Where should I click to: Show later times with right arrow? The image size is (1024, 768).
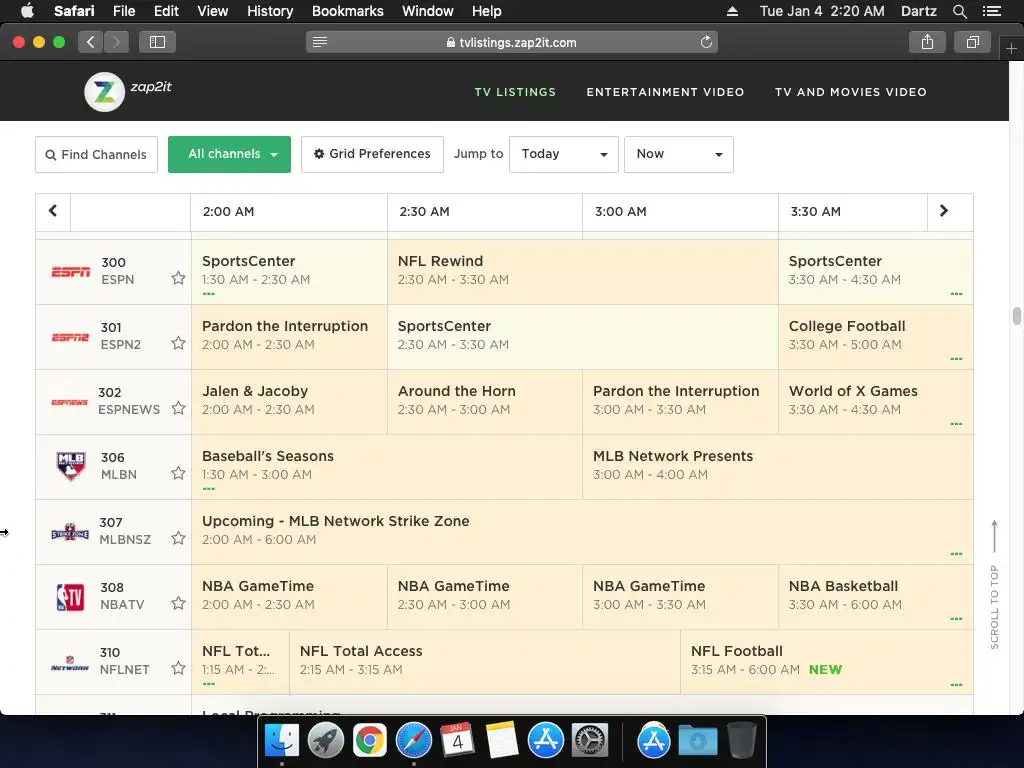pos(944,211)
